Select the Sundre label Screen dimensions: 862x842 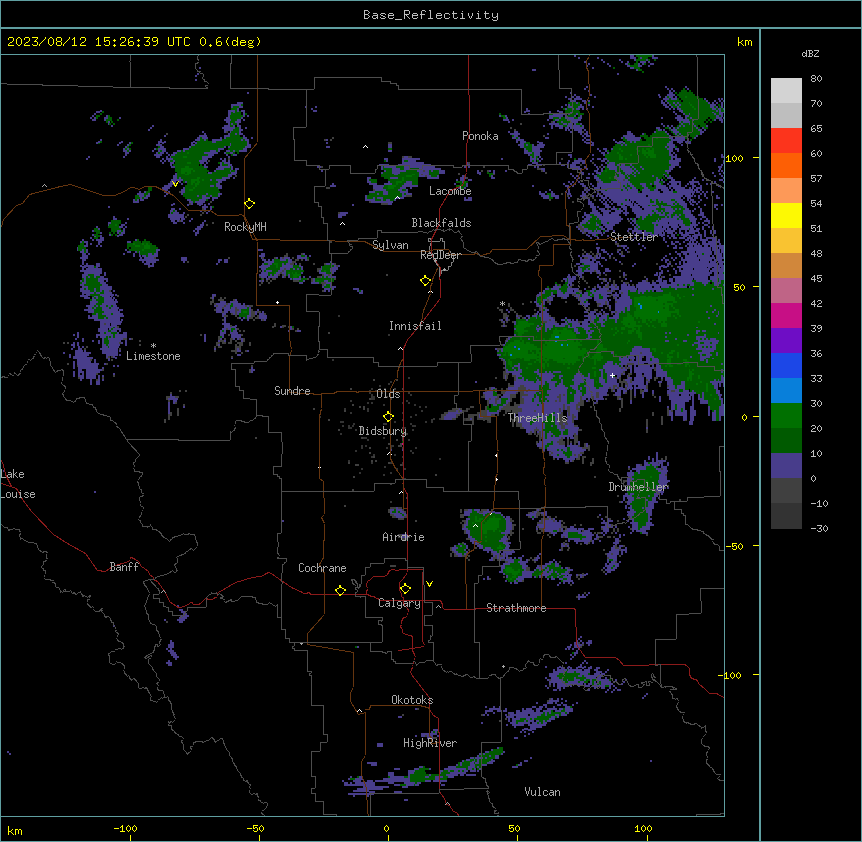pyautogui.click(x=292, y=391)
